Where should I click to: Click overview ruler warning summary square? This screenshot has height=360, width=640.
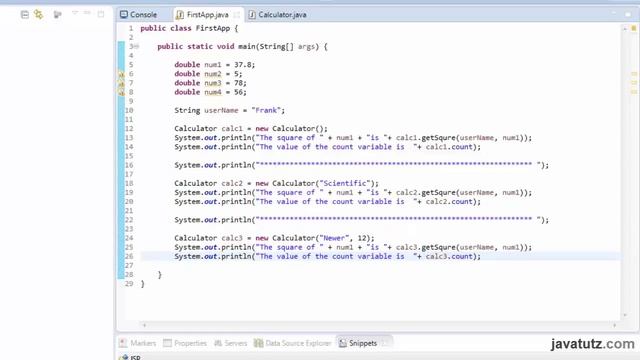point(634,28)
